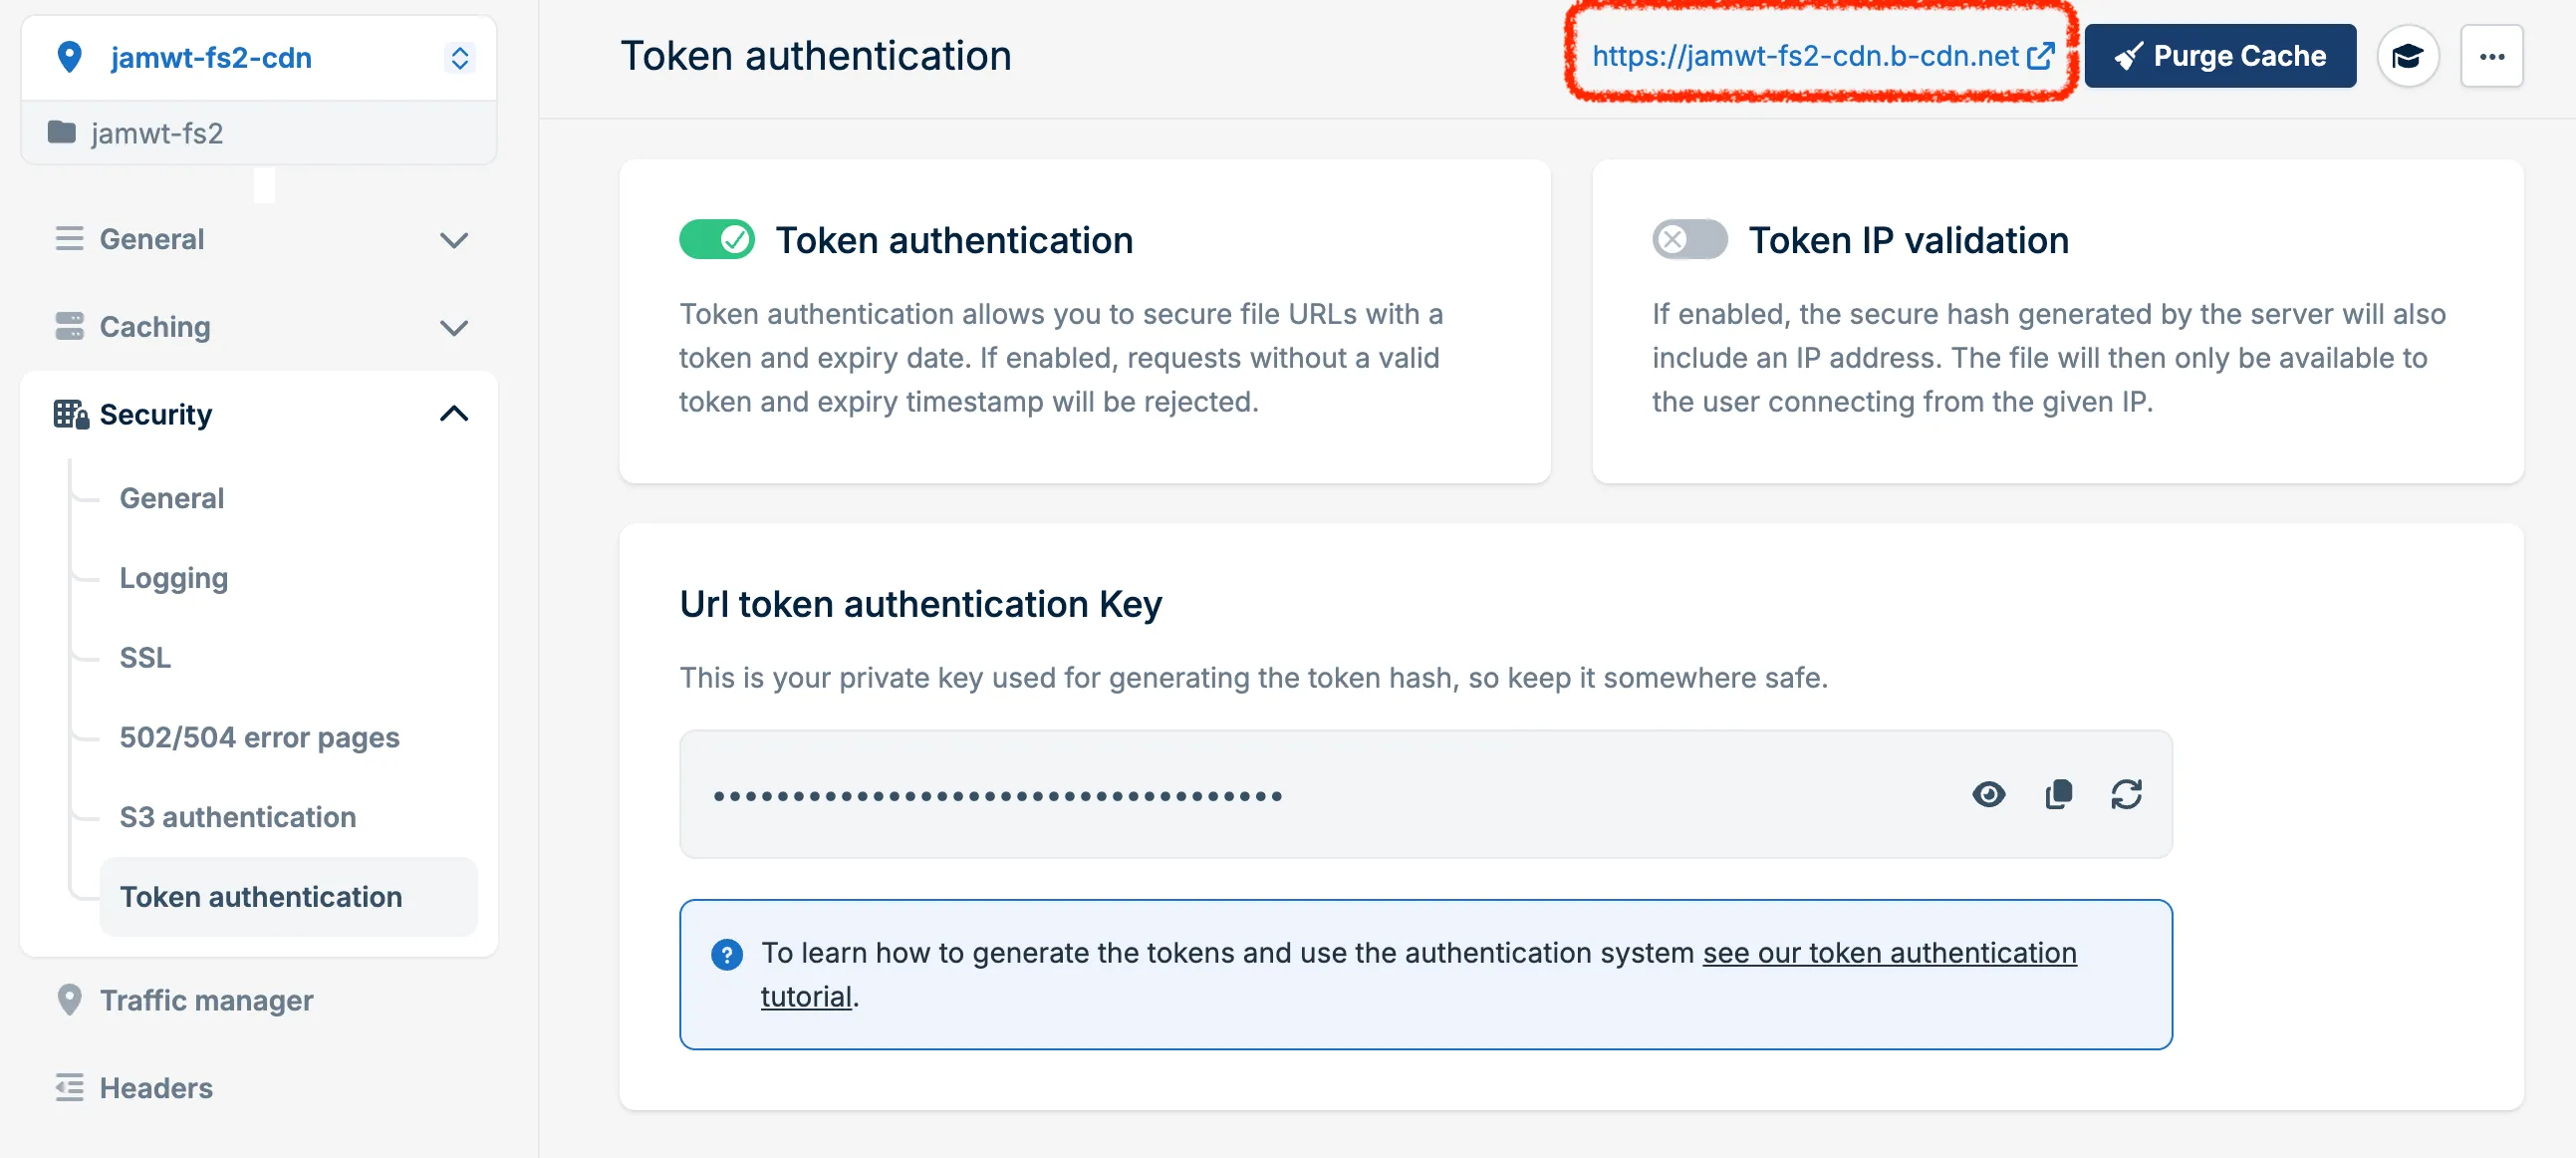The image size is (2576, 1158).
Task: Click the regenerate key refresh icon
Action: click(2126, 794)
